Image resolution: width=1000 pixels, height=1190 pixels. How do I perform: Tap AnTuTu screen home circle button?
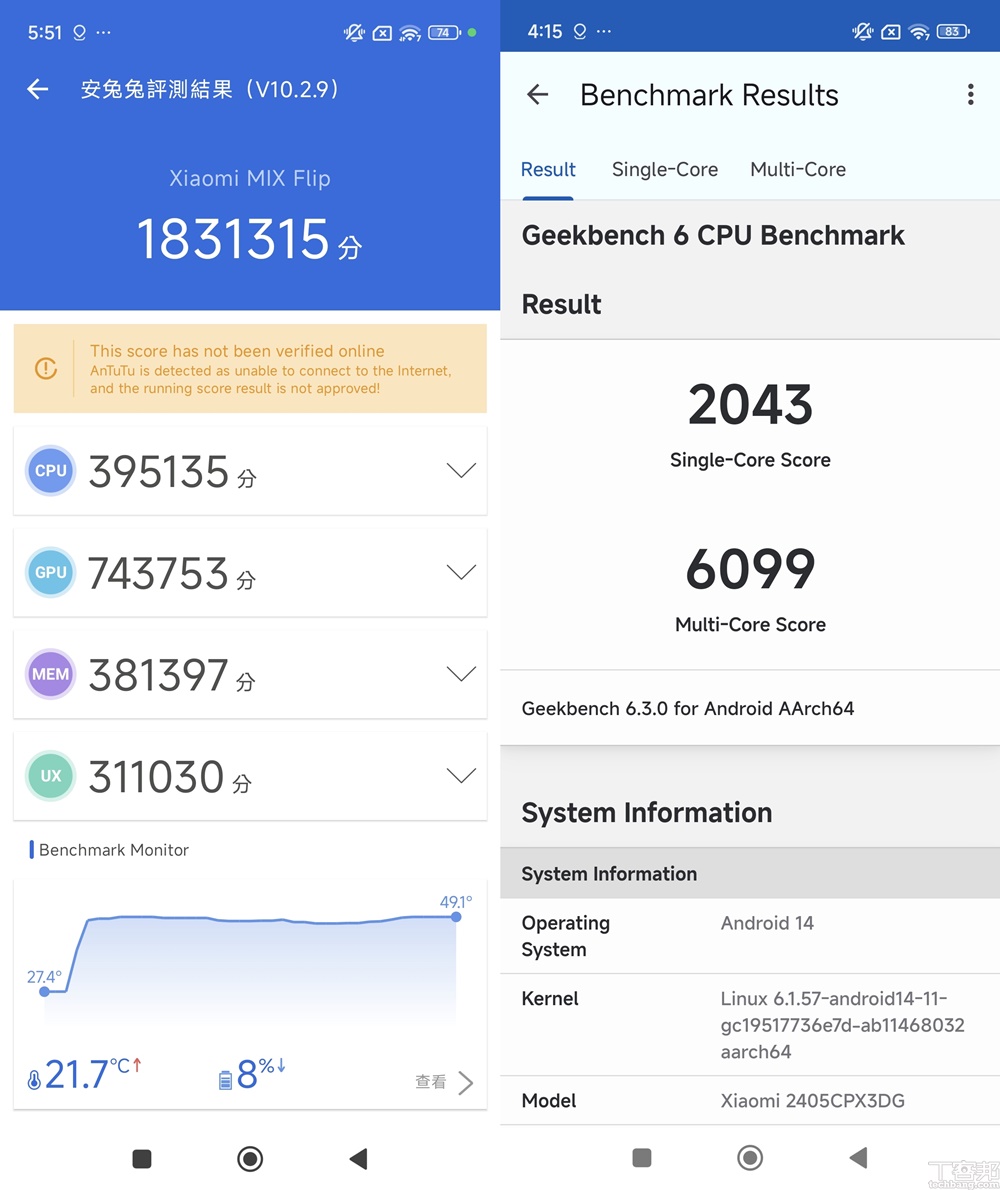click(250, 1159)
